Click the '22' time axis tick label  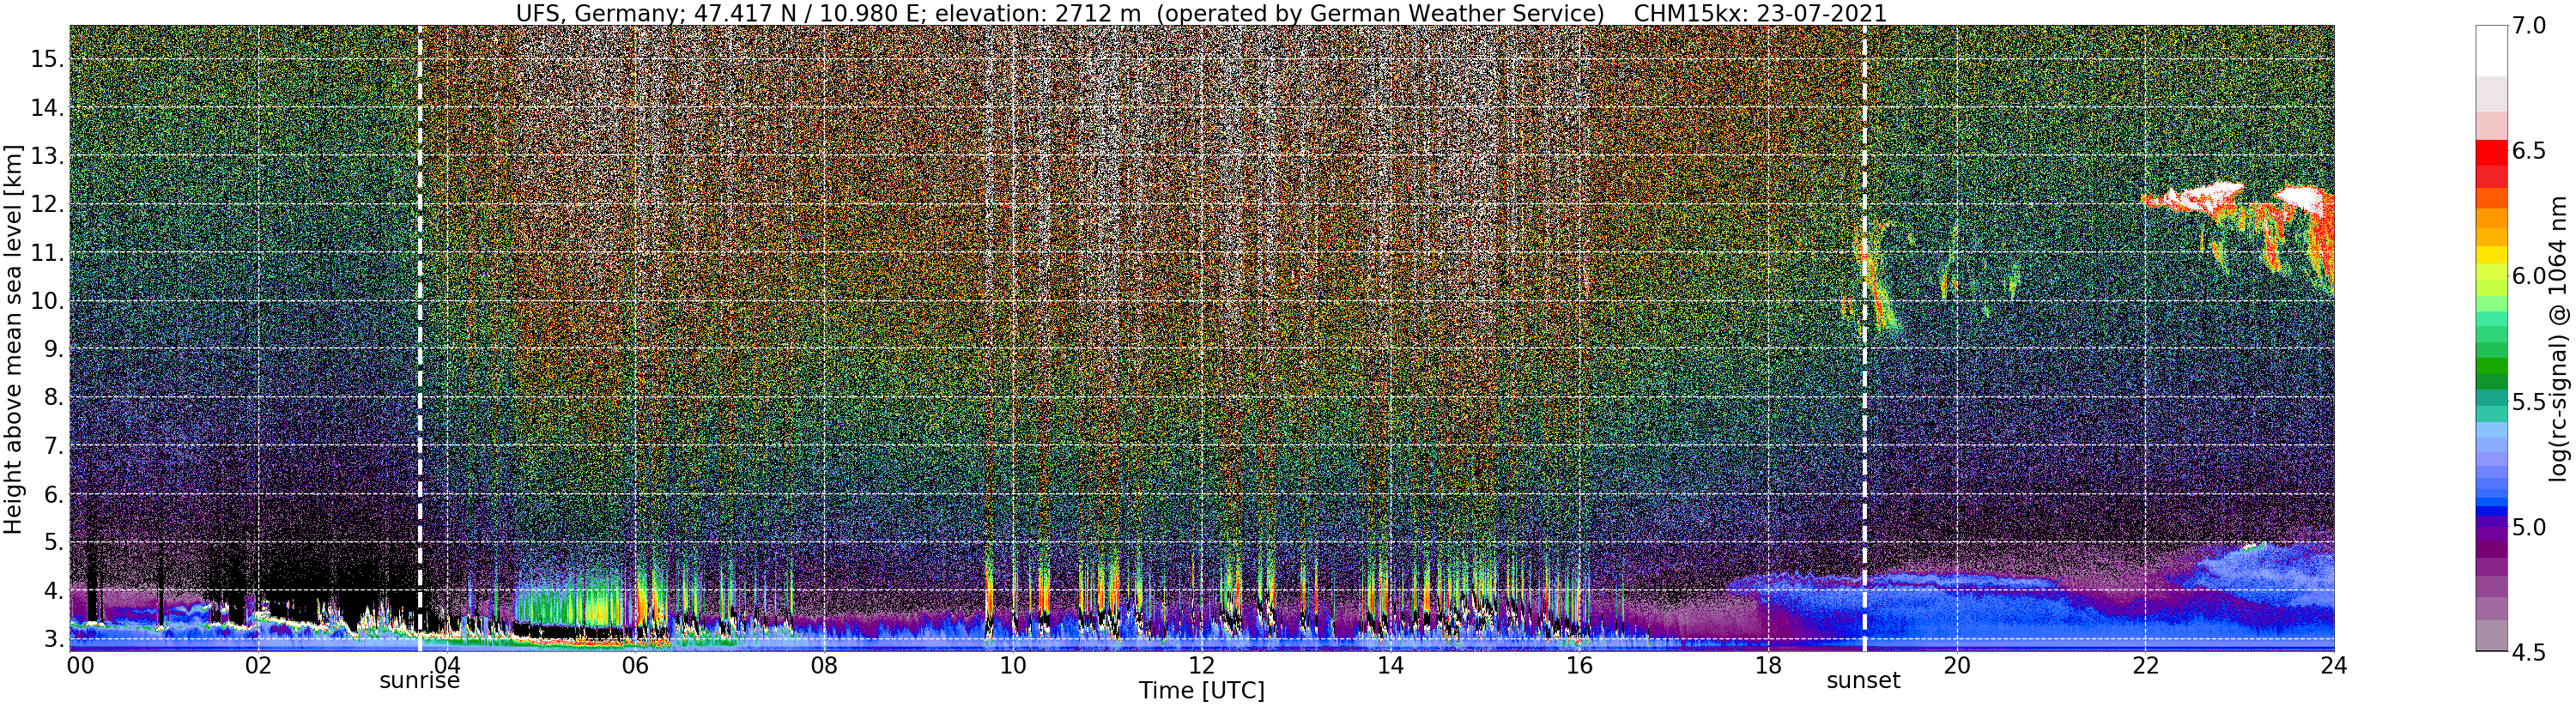[x=2145, y=665]
